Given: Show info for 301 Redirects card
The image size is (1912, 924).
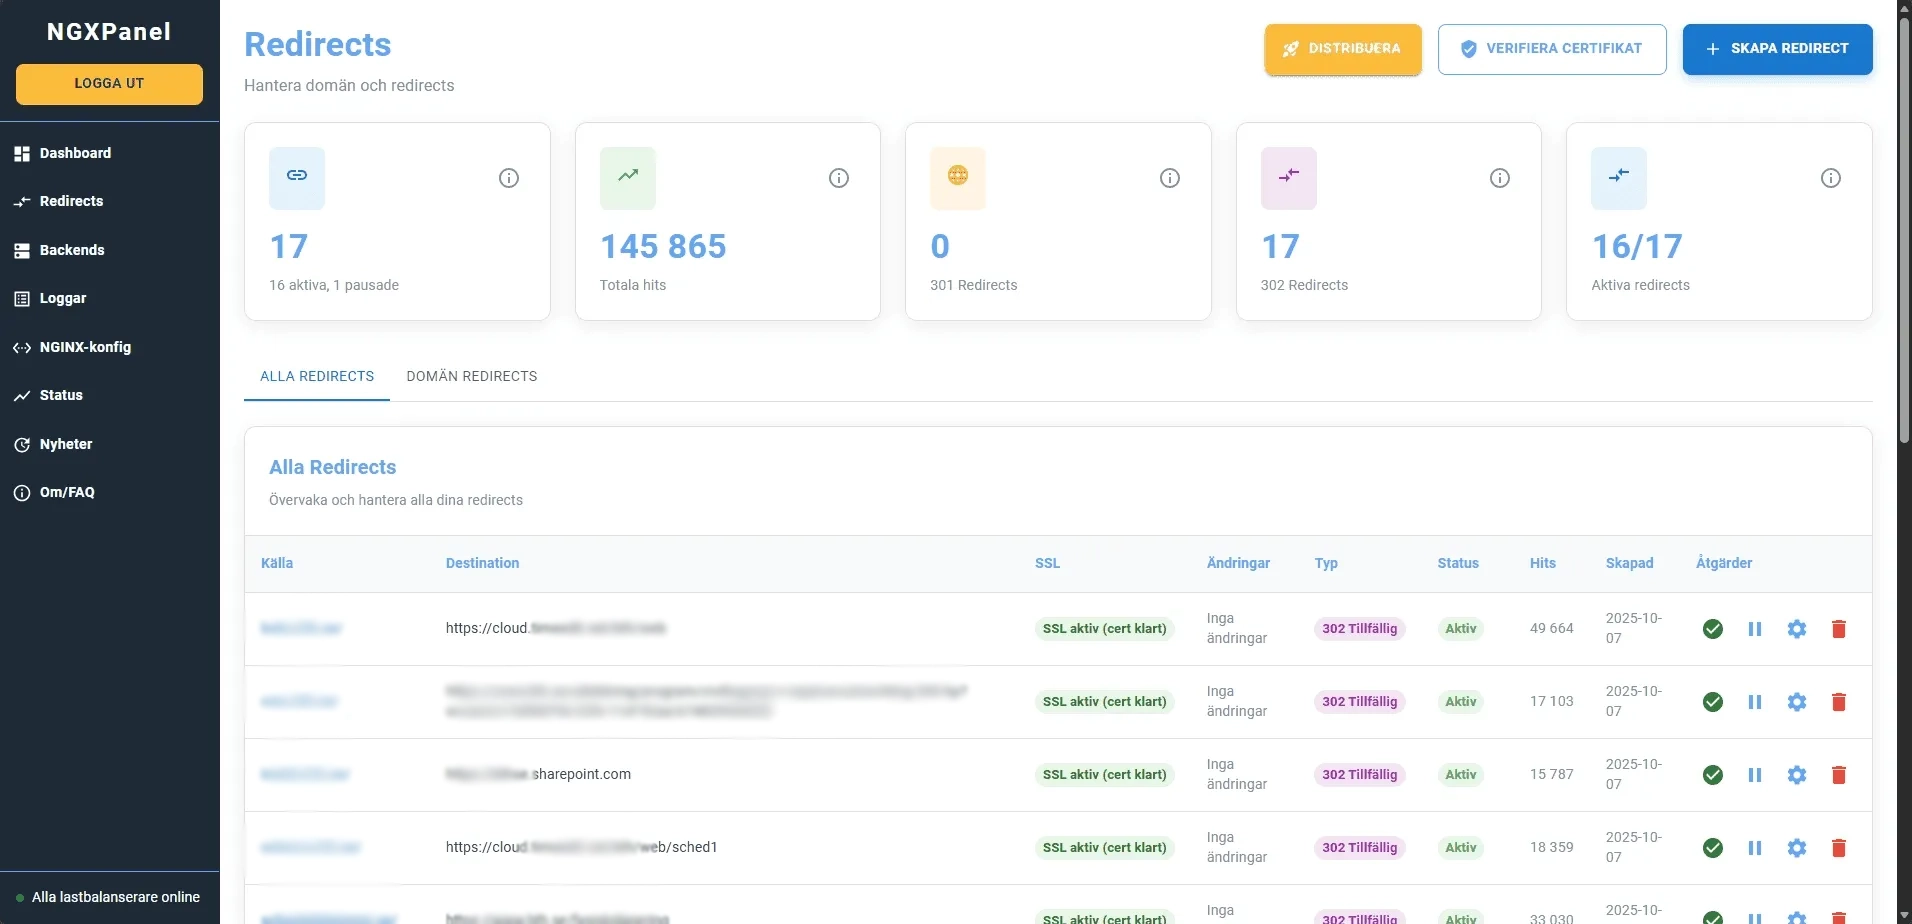Looking at the screenshot, I should coord(1170,178).
